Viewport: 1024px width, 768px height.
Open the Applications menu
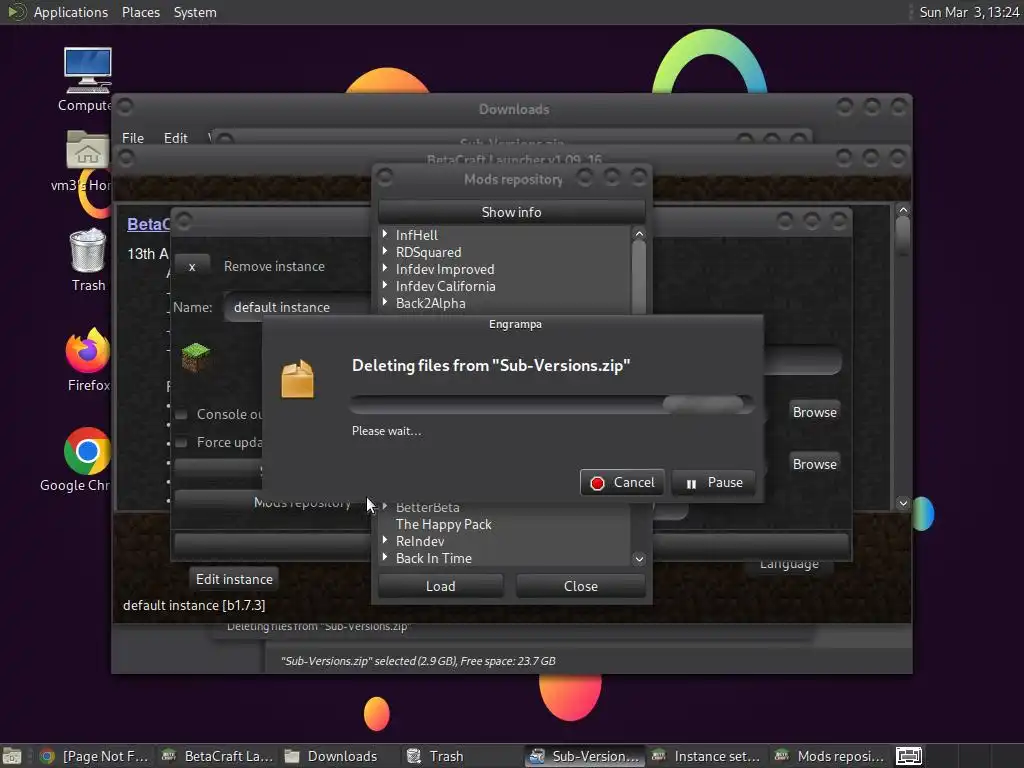point(71,12)
